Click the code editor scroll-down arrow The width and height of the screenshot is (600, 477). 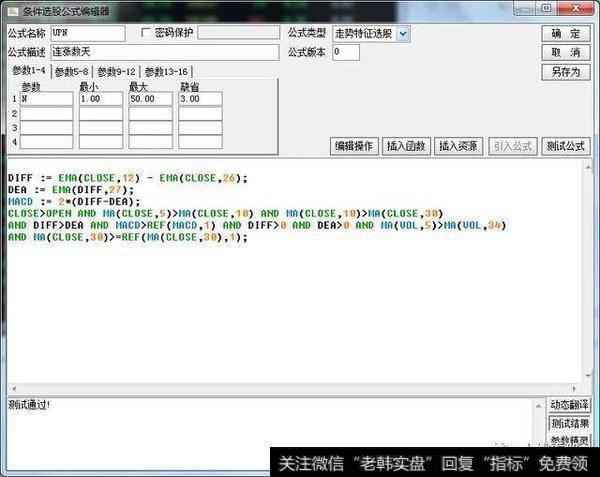pos(588,376)
